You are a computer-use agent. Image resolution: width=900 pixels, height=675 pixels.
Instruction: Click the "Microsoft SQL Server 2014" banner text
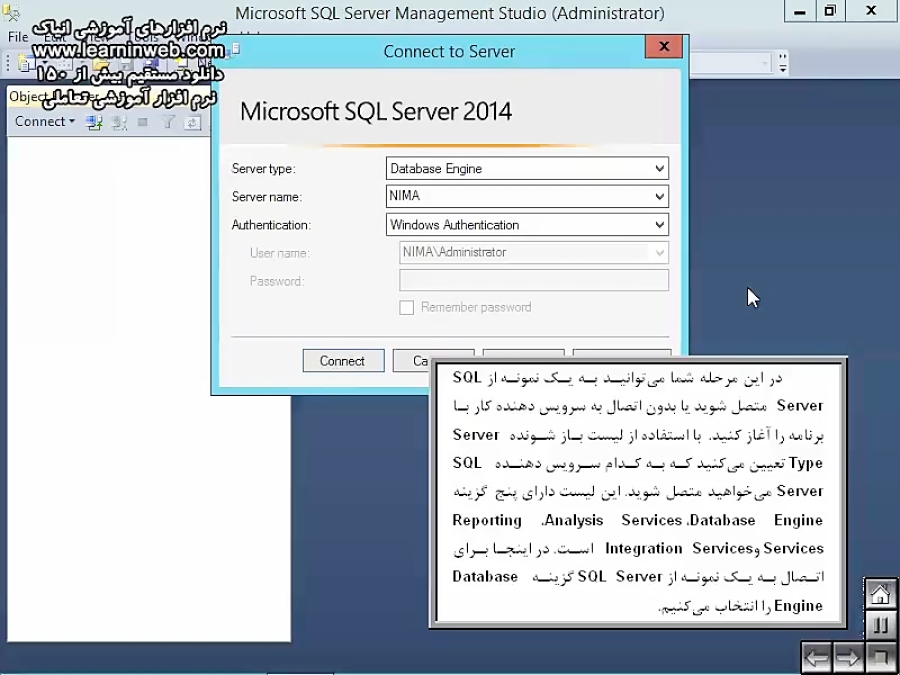[375, 111]
